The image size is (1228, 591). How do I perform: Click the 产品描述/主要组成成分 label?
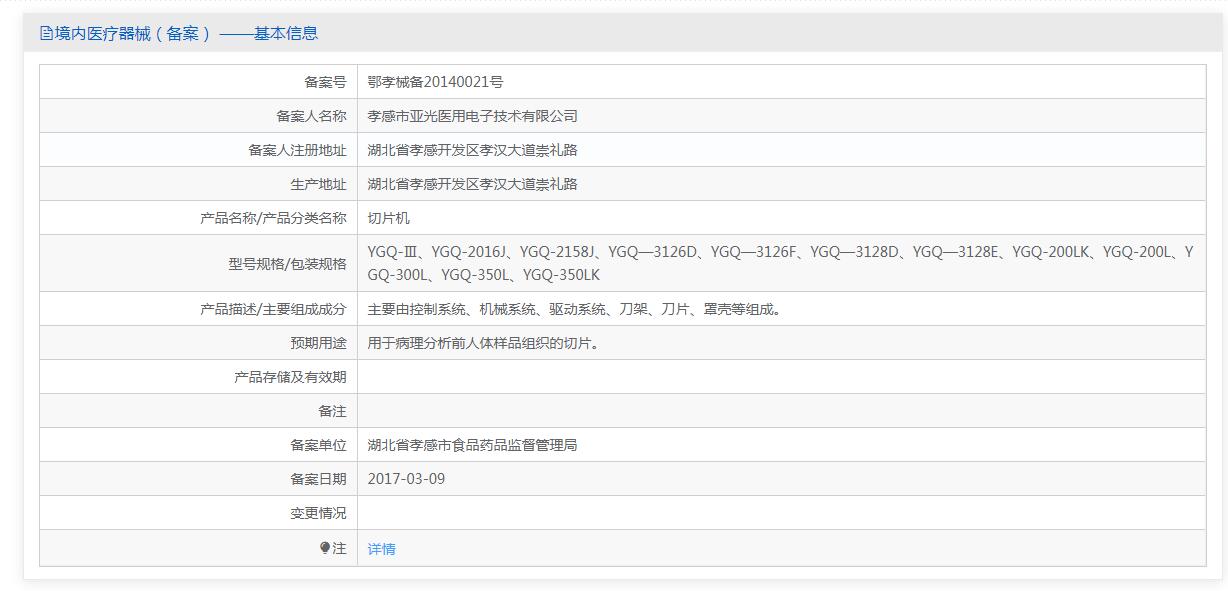coord(273,309)
